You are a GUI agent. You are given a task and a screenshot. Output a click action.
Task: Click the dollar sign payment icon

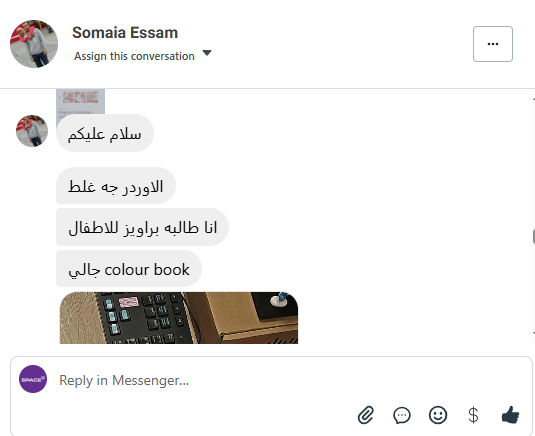[x=473, y=415]
